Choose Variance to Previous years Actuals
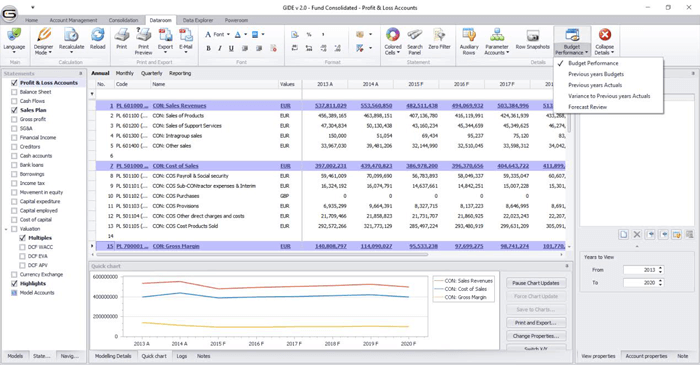The height and width of the screenshot is (365, 700). 609,96
